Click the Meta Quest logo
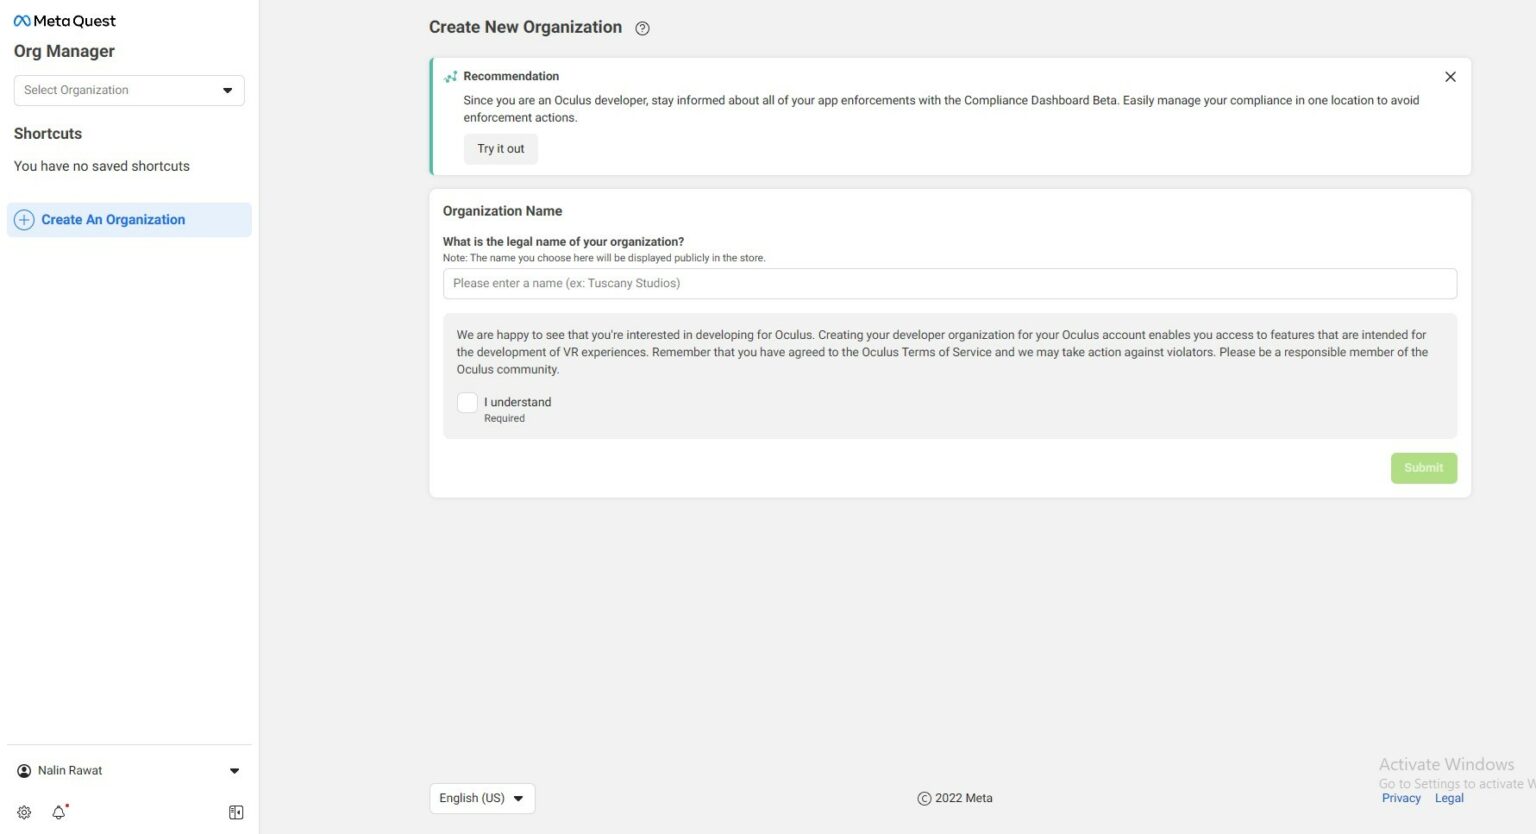 pyautogui.click(x=65, y=21)
